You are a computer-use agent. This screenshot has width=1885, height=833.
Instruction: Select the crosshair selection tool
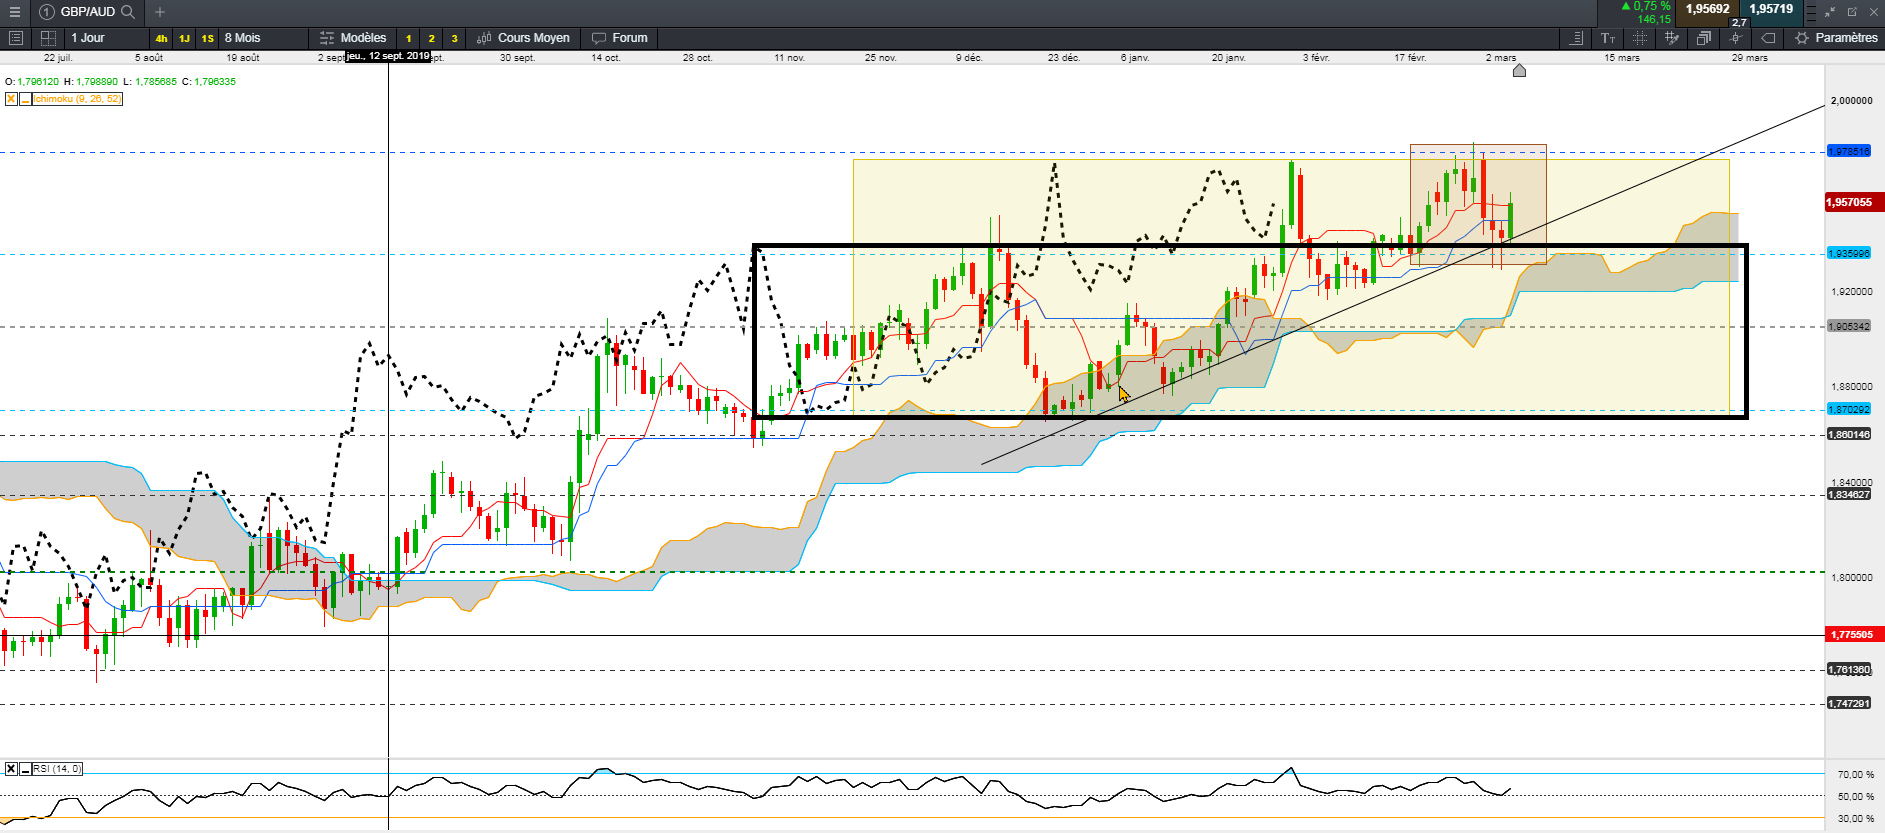pos(1640,38)
